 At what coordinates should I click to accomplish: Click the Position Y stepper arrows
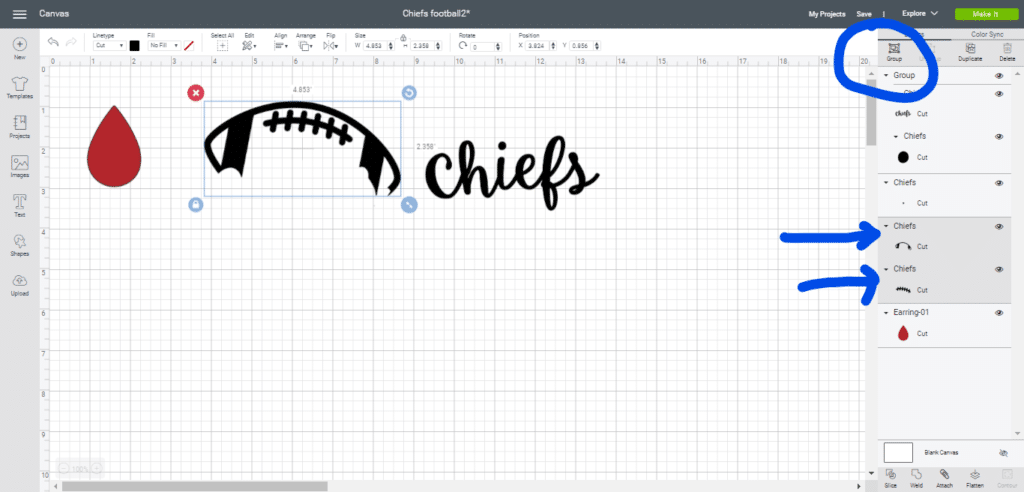pyautogui.click(x=598, y=46)
